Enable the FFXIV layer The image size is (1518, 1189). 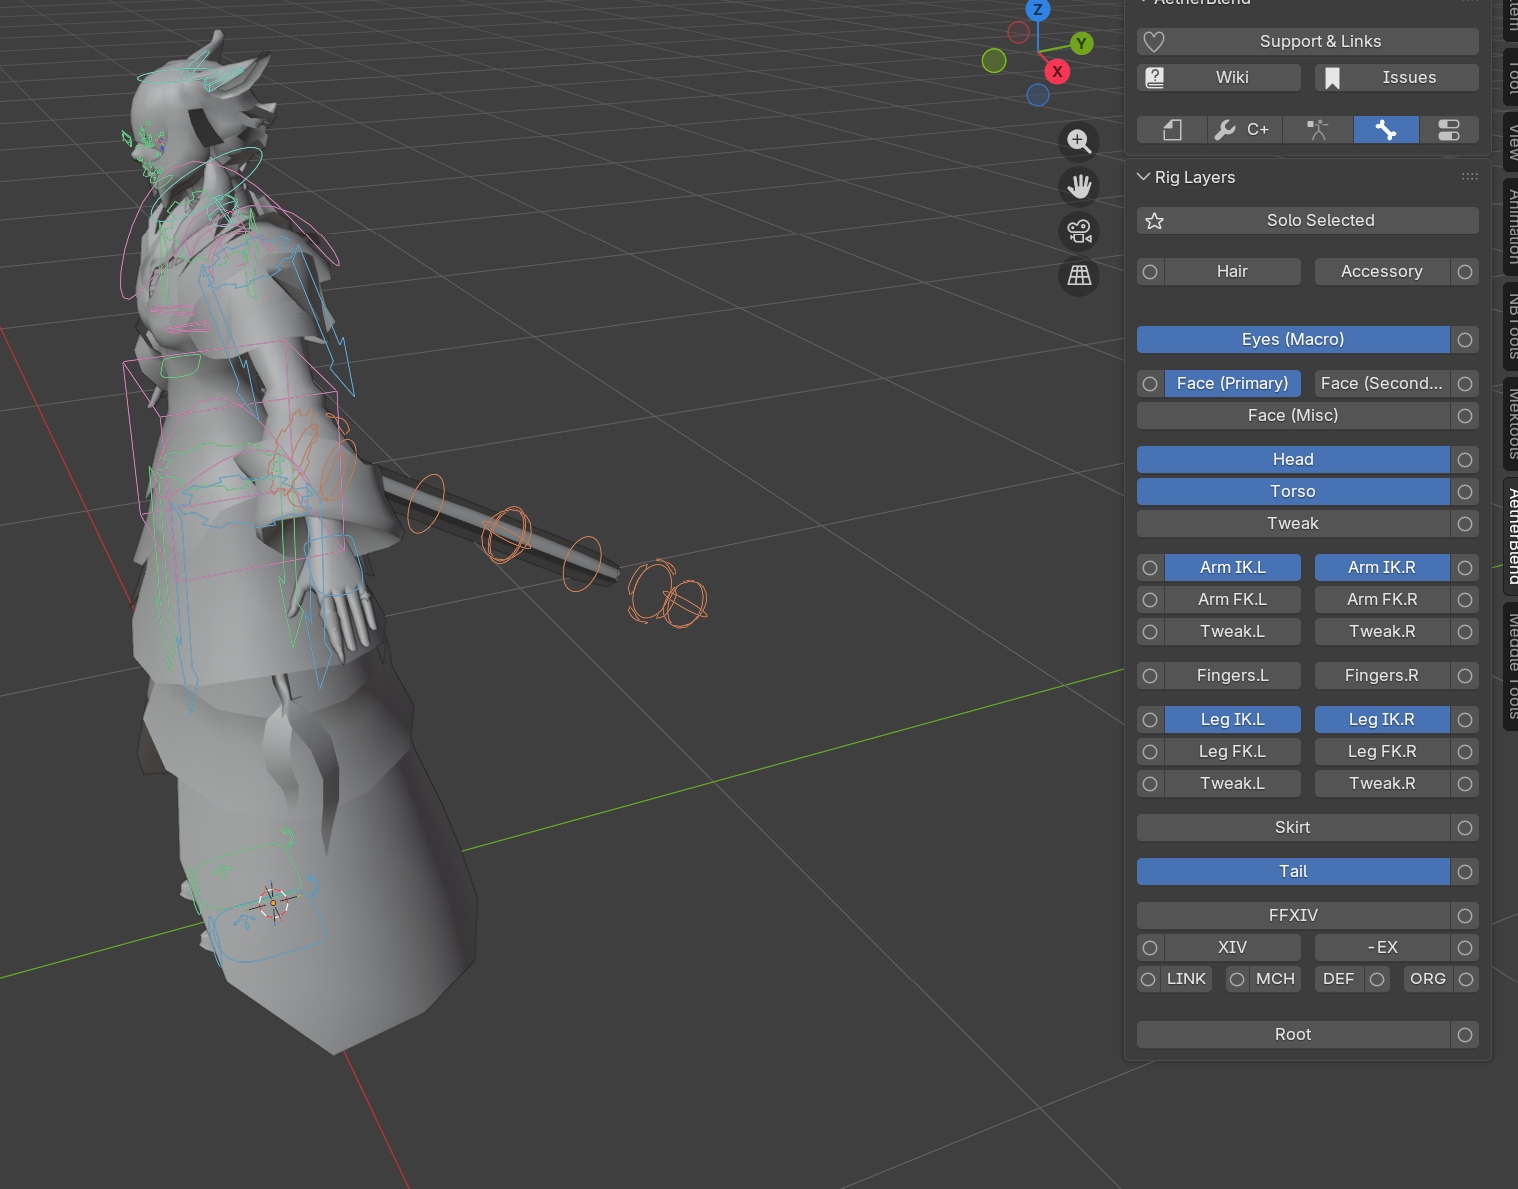tap(1293, 916)
